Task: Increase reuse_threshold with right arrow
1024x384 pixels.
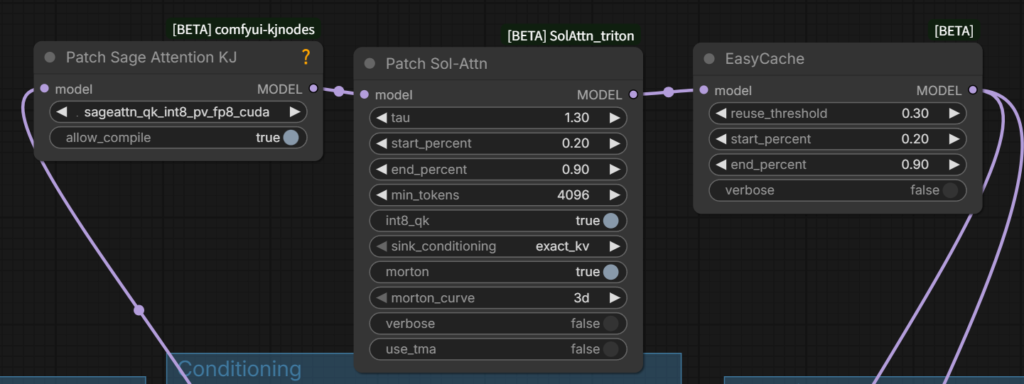Action: click(x=954, y=113)
